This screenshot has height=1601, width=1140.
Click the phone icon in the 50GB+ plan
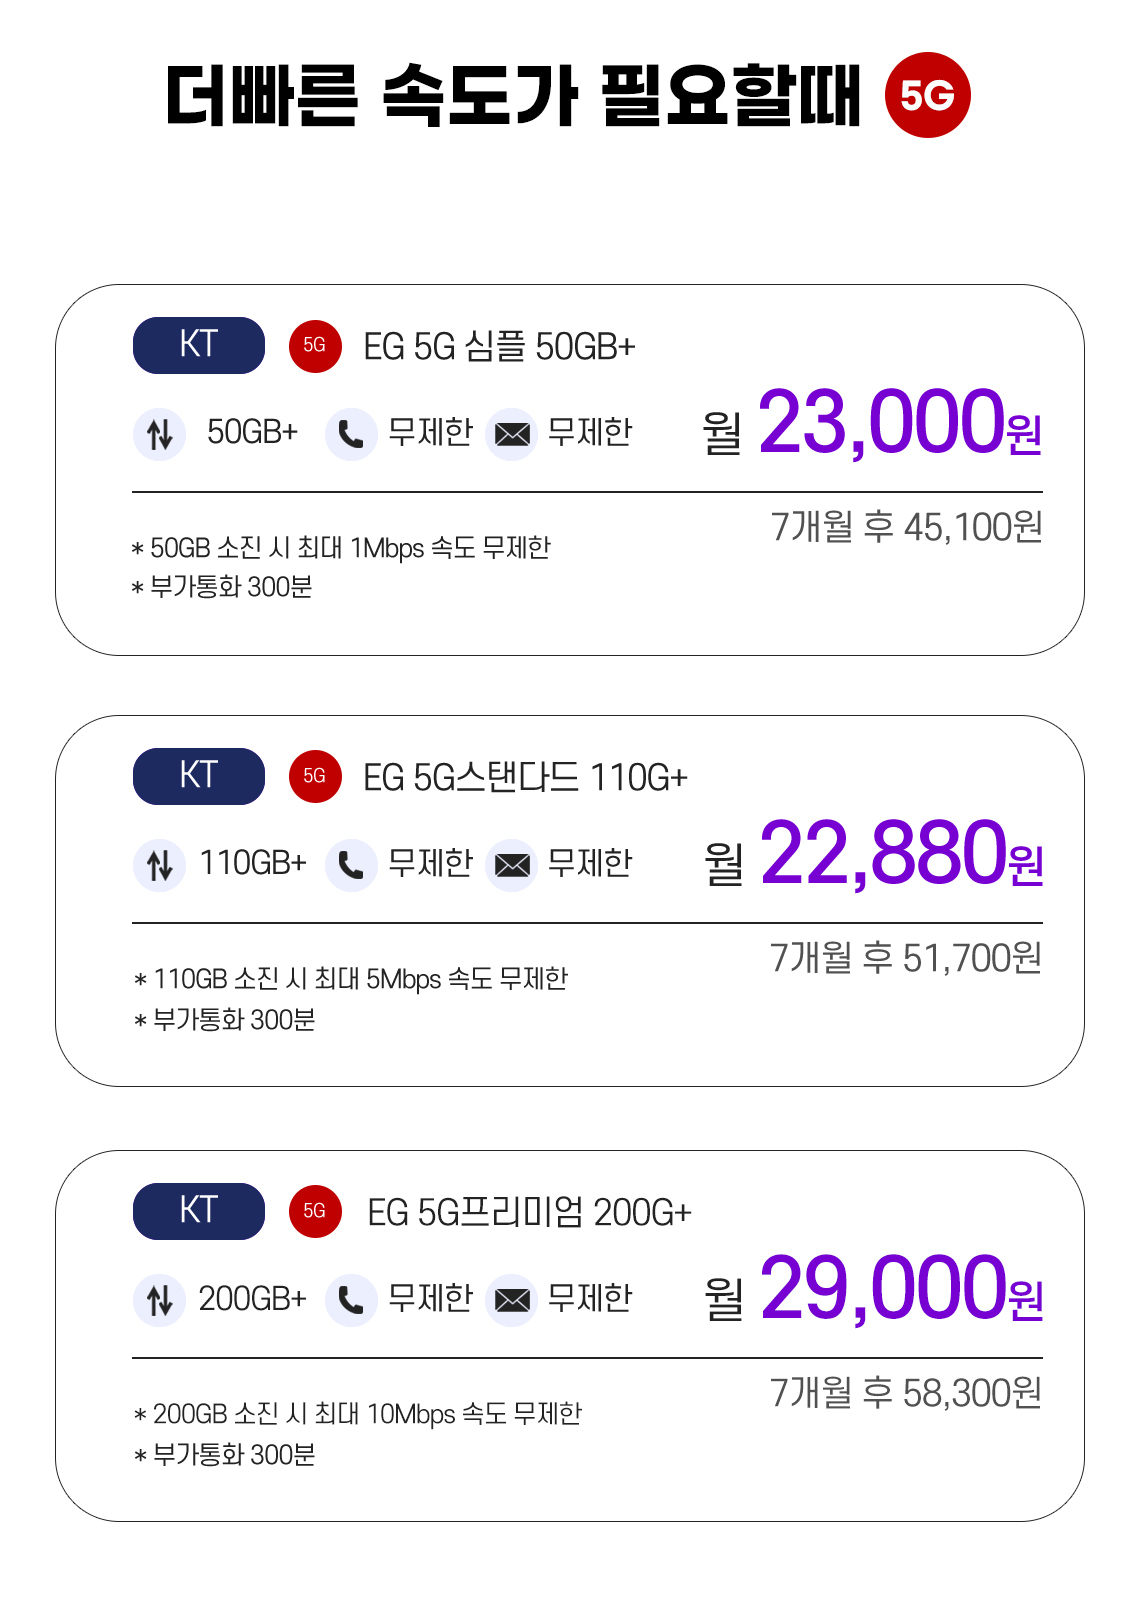351,434
